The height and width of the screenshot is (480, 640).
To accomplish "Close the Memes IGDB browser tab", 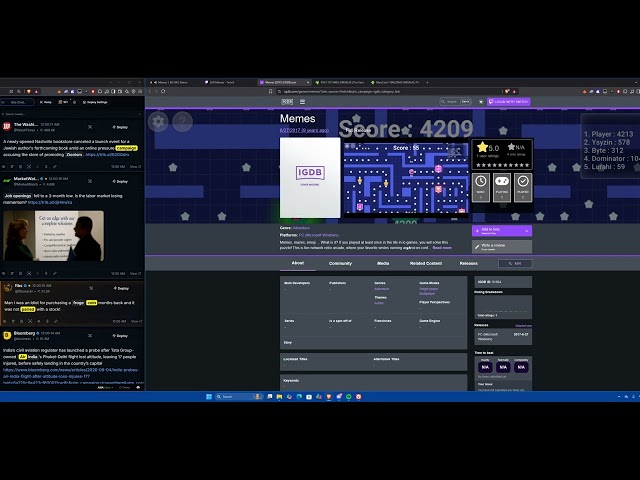I will tap(308, 82).
